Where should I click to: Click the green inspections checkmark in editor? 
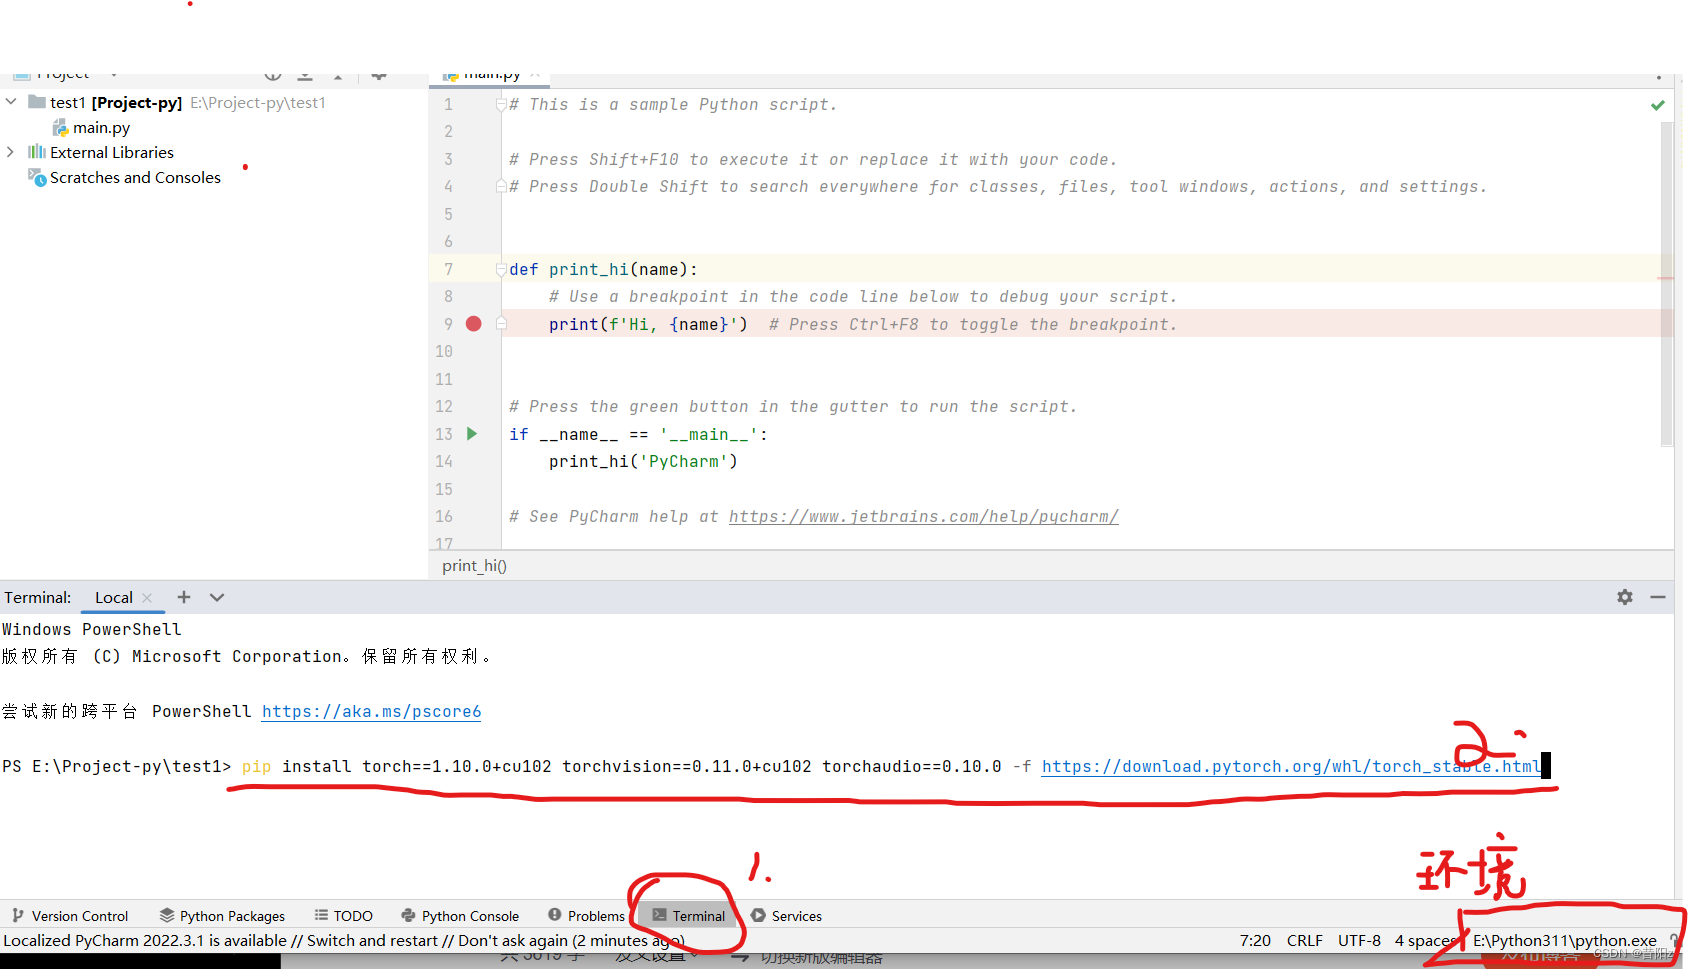click(1657, 104)
